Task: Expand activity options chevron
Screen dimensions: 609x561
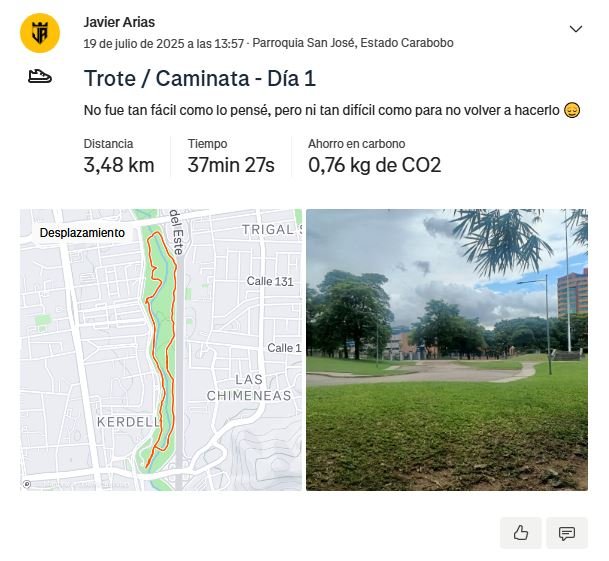Action: [x=576, y=29]
